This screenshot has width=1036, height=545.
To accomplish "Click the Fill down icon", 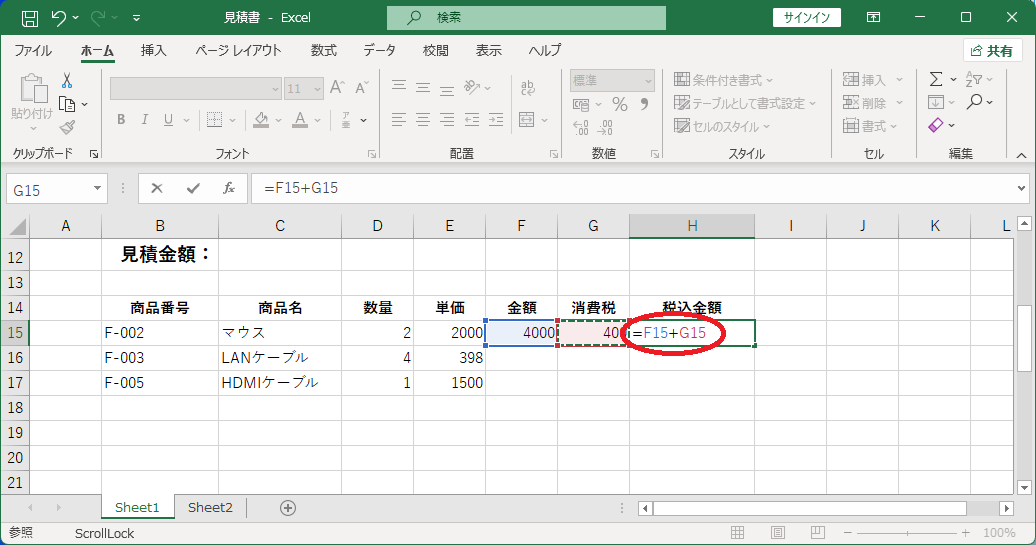I will (936, 102).
